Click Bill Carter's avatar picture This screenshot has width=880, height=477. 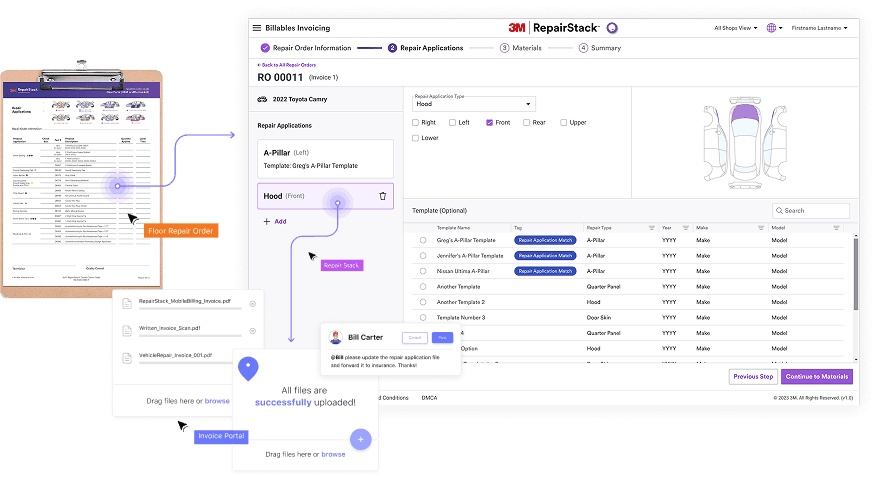(x=336, y=337)
